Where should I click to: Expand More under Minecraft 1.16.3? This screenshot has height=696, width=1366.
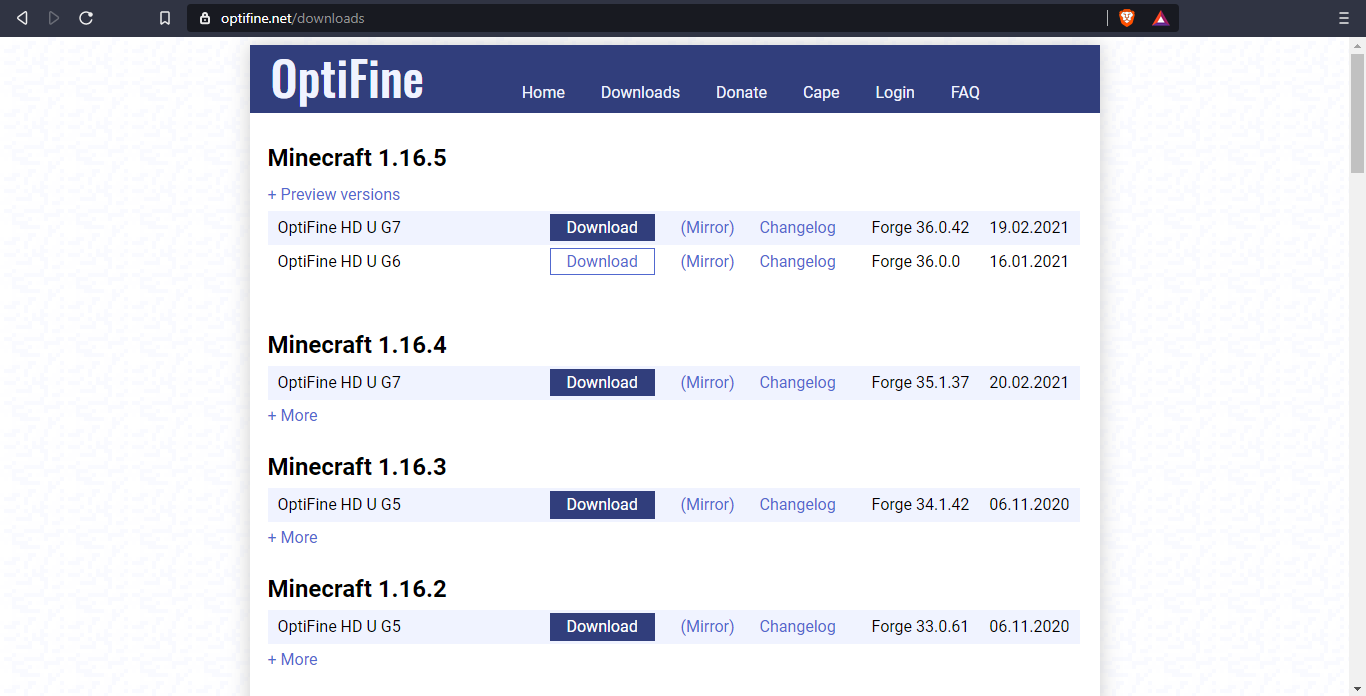click(293, 537)
